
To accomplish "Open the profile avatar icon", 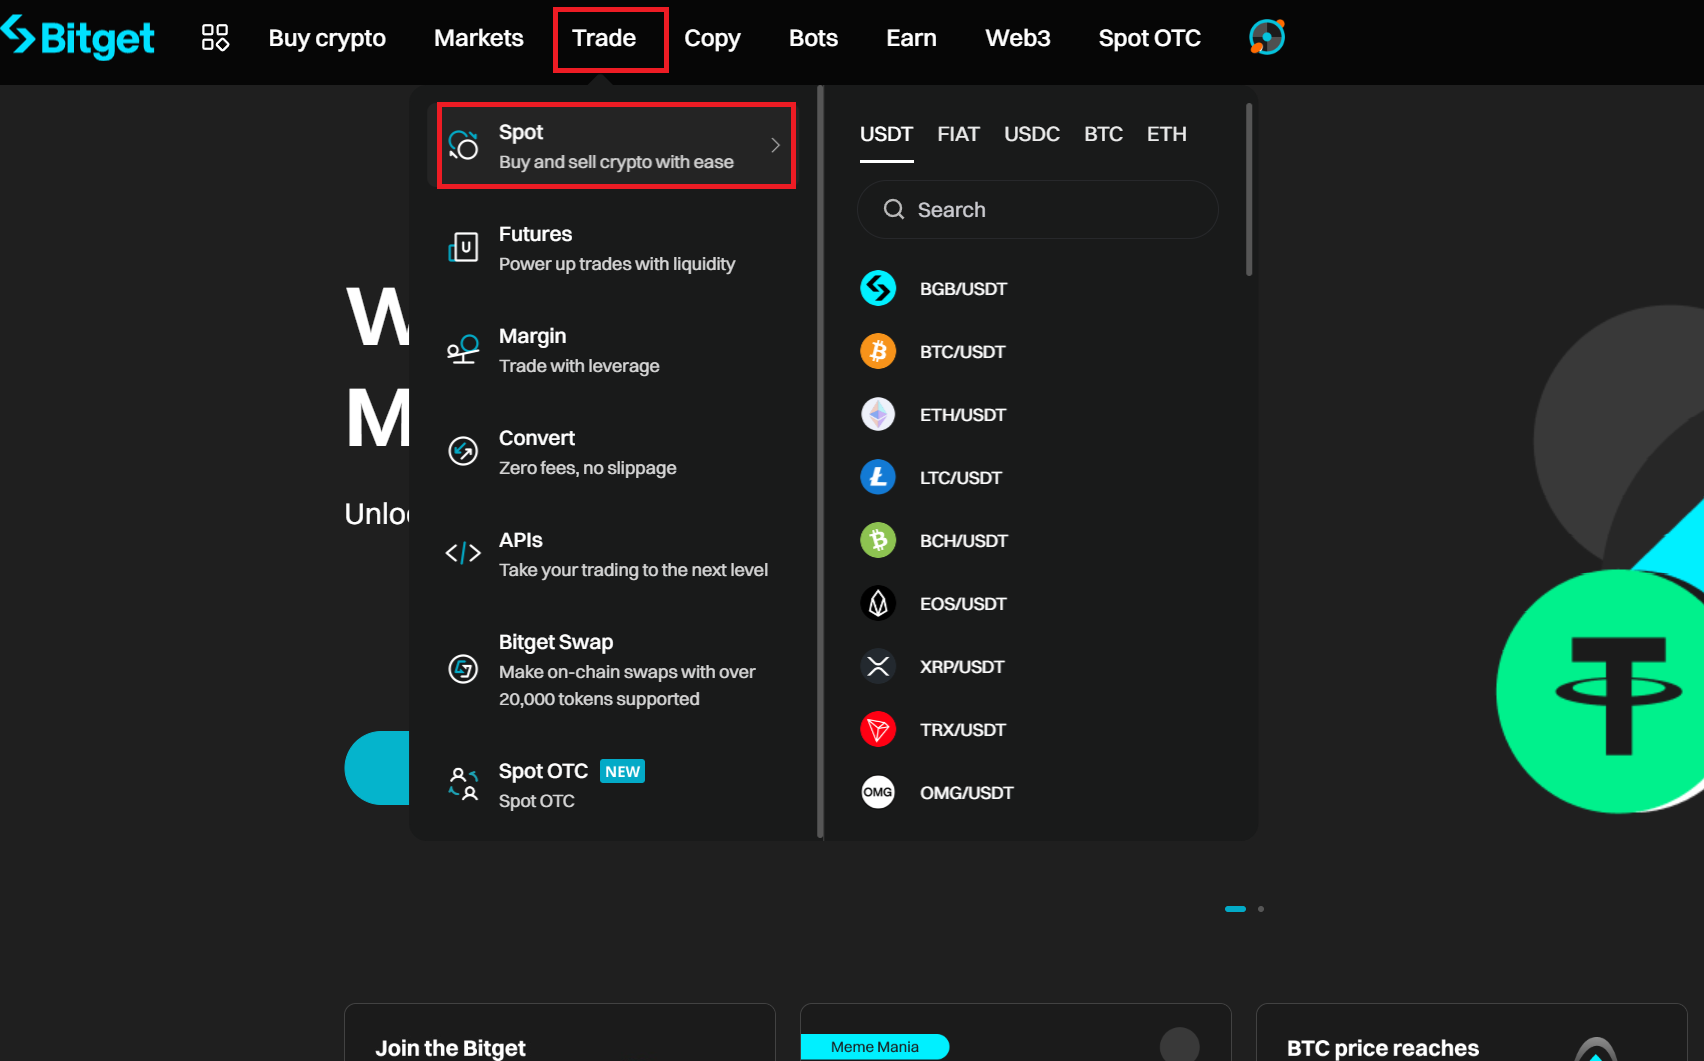I will (1267, 38).
